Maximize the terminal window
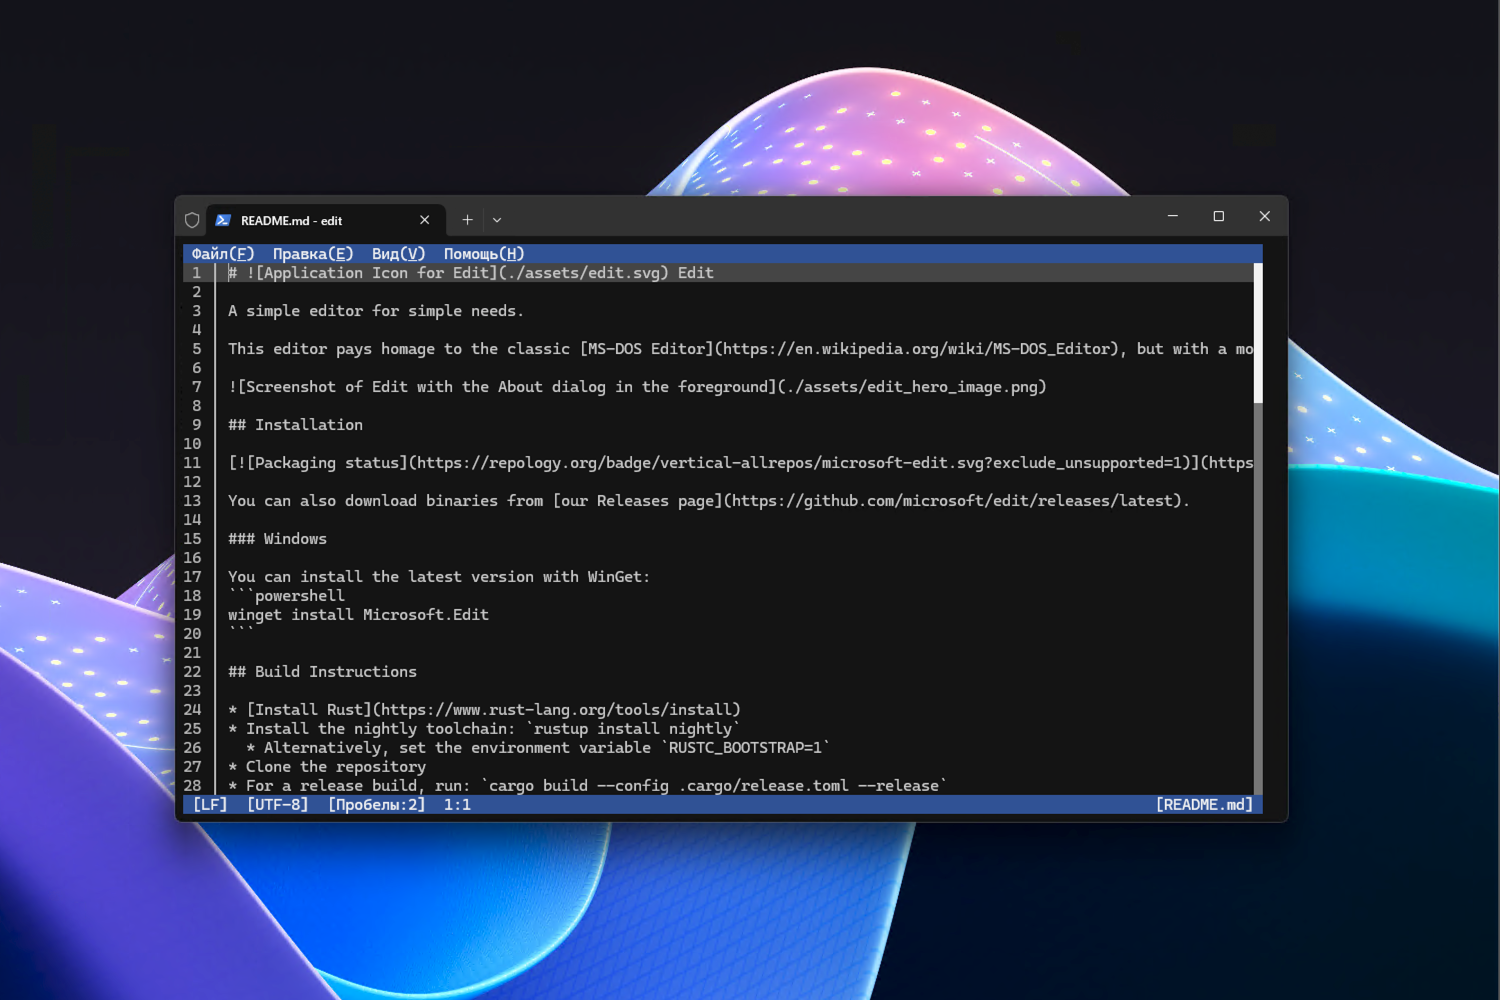 [x=1219, y=216]
